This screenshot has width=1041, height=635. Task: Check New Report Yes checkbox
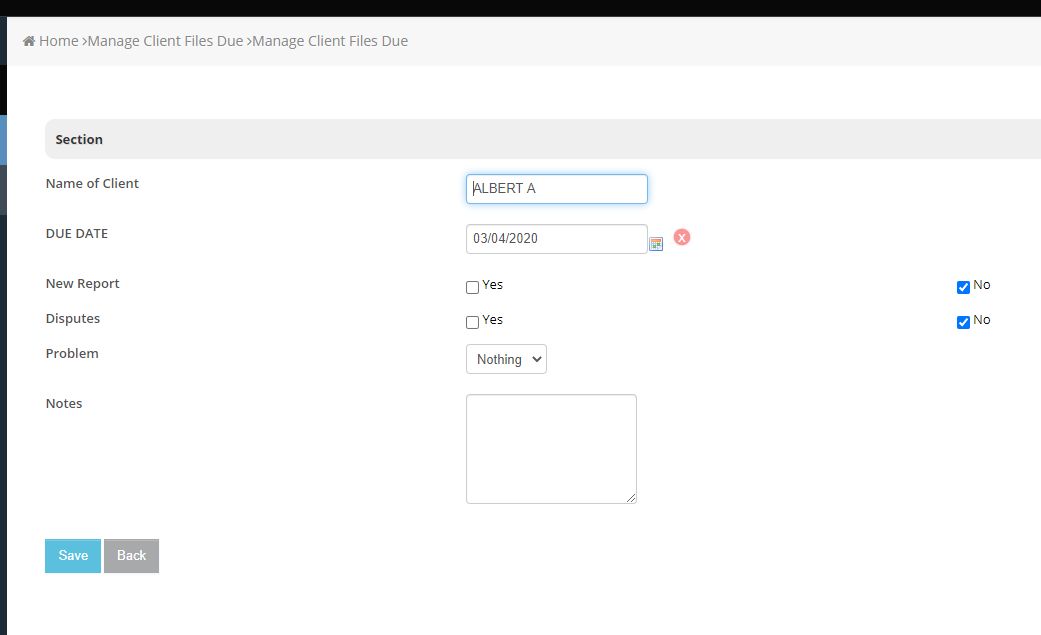[x=473, y=287]
